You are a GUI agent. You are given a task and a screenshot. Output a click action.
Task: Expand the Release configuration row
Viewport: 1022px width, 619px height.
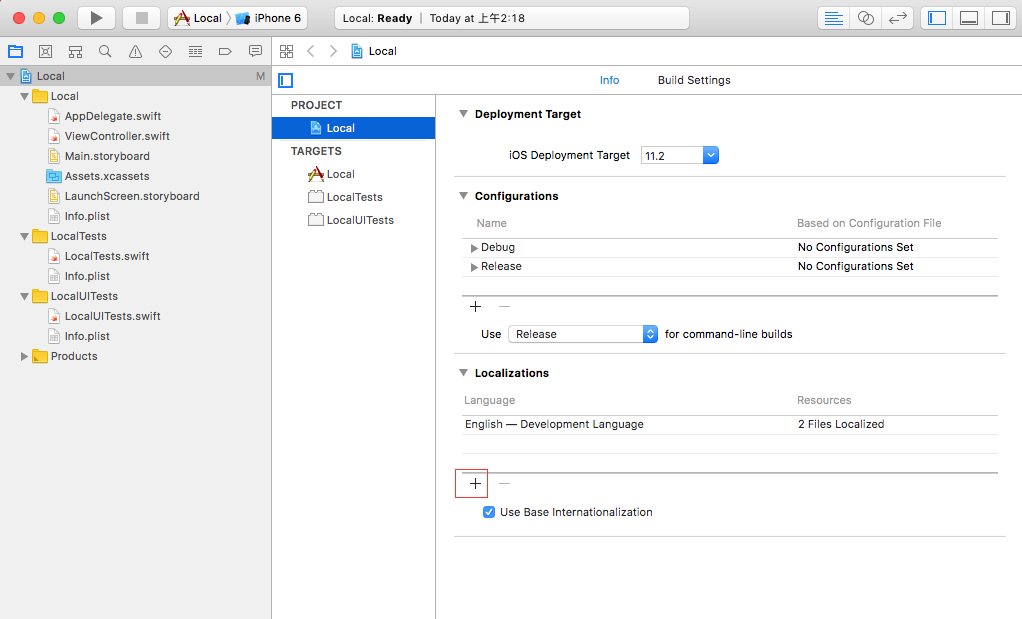pyautogui.click(x=474, y=267)
